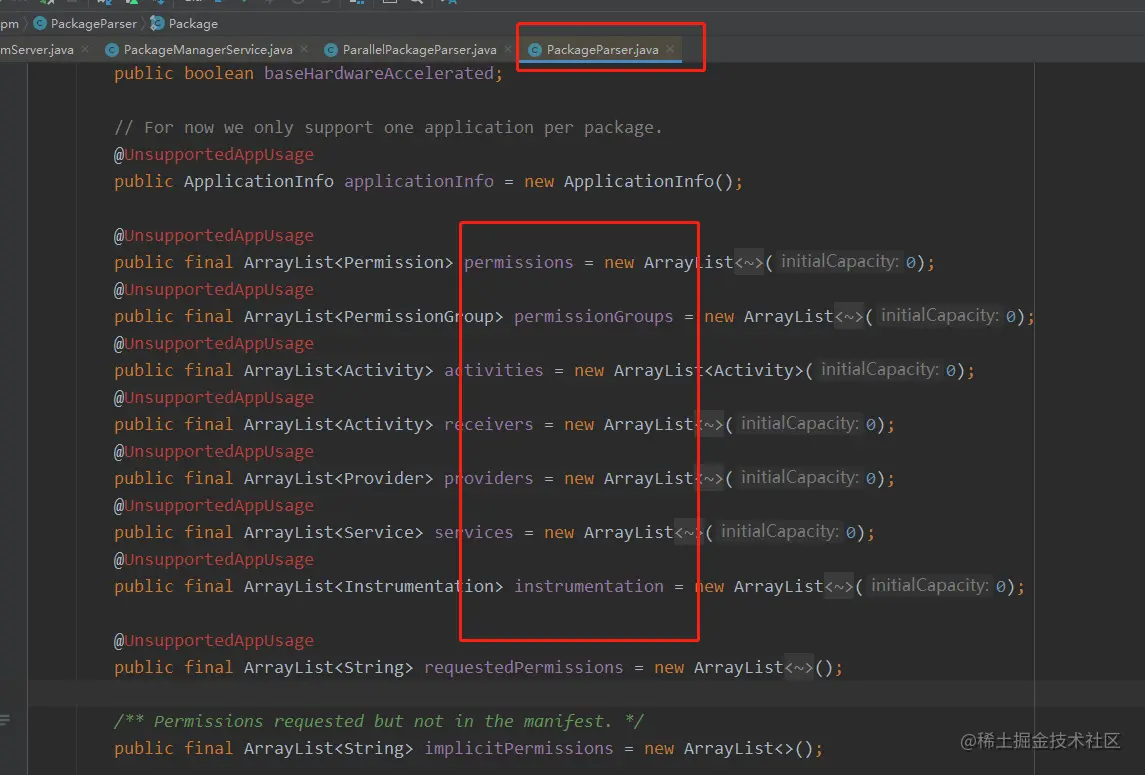This screenshot has height=775, width=1145.
Task: Close the PackageManagerService.java tab
Action: click(x=304, y=49)
